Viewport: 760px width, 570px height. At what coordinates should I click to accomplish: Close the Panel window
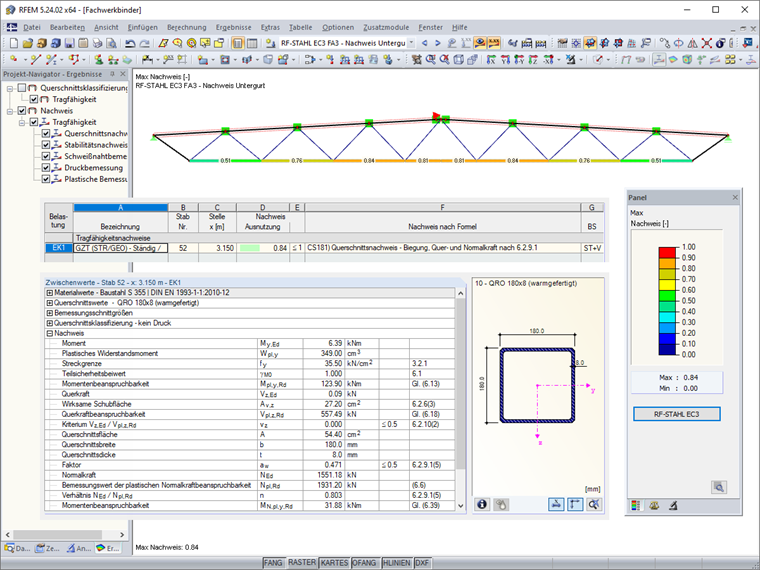click(x=735, y=197)
